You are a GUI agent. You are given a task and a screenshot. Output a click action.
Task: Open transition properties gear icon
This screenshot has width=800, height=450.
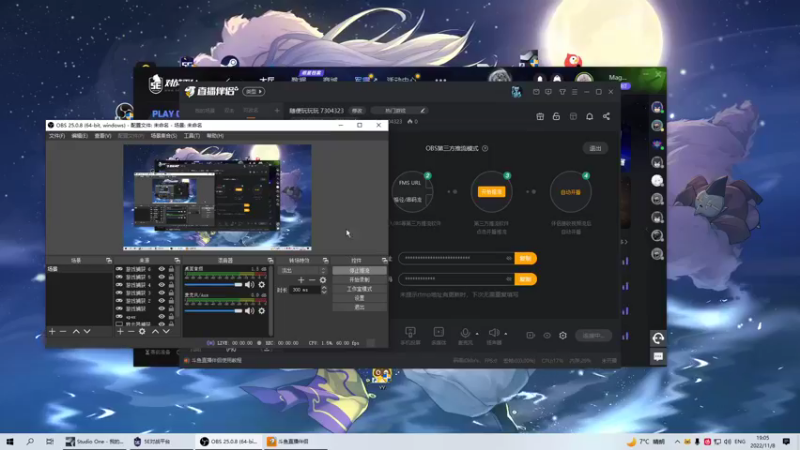tap(323, 280)
